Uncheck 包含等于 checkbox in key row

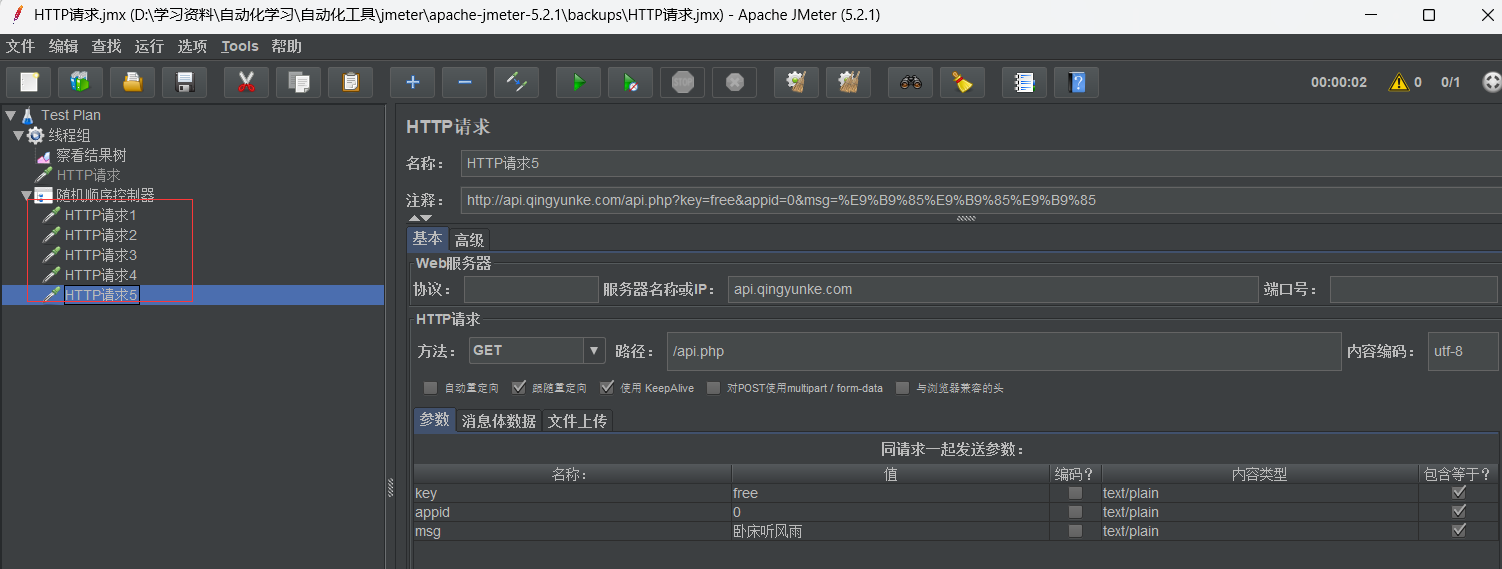pos(1459,493)
